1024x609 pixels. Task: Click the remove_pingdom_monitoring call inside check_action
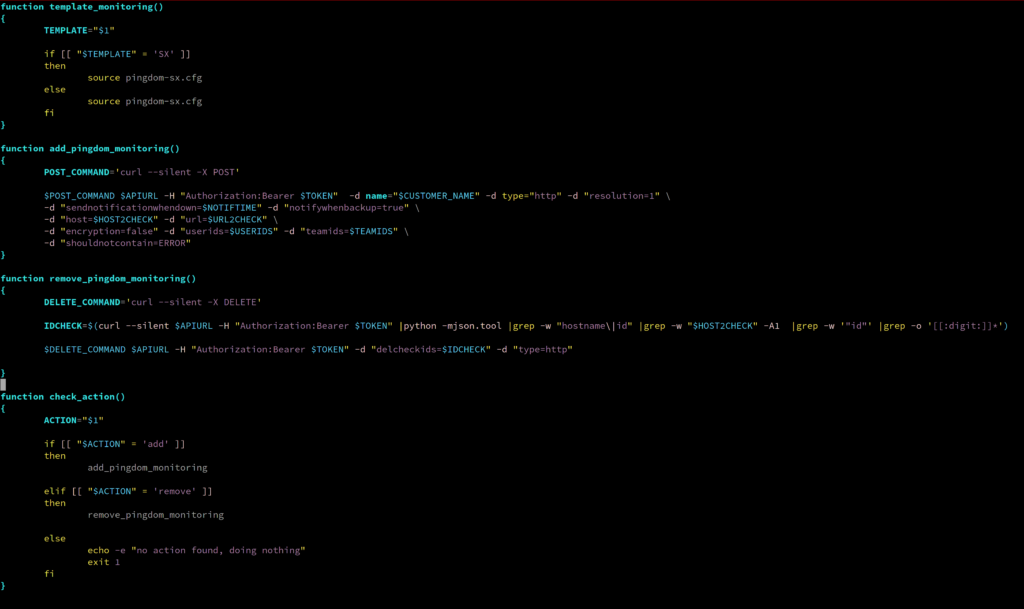coord(155,515)
